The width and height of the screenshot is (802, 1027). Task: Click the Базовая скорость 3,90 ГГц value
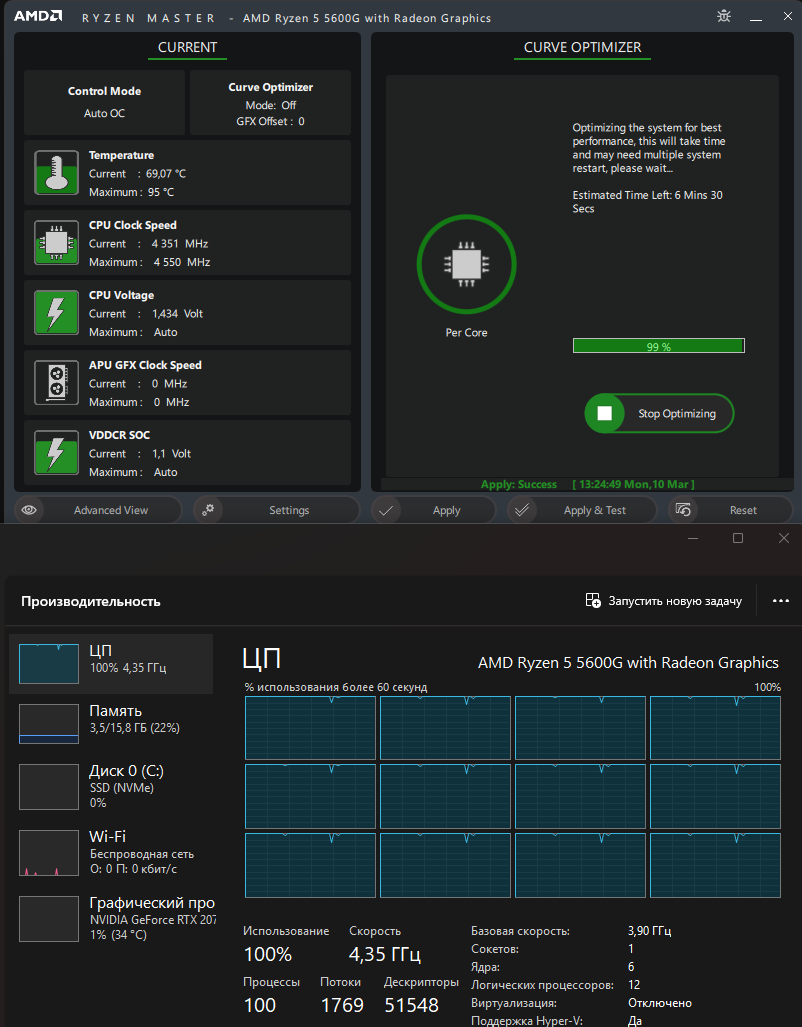click(x=649, y=931)
